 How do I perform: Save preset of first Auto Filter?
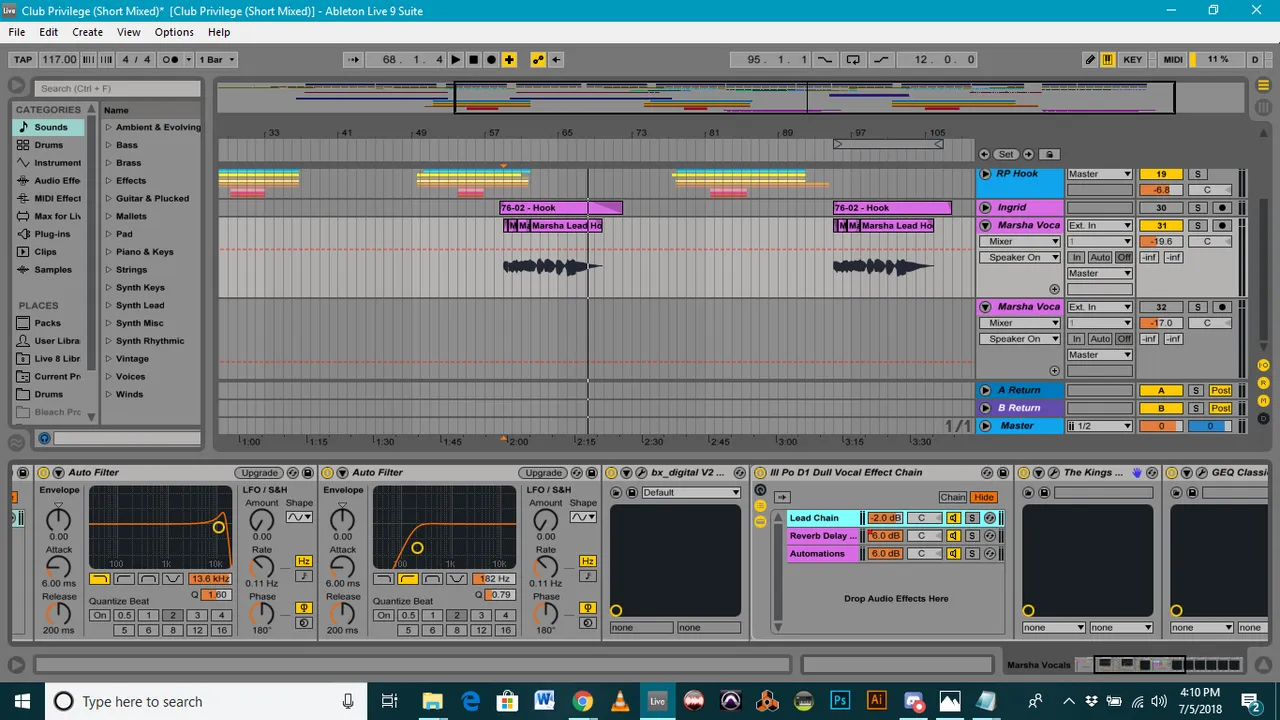click(308, 473)
